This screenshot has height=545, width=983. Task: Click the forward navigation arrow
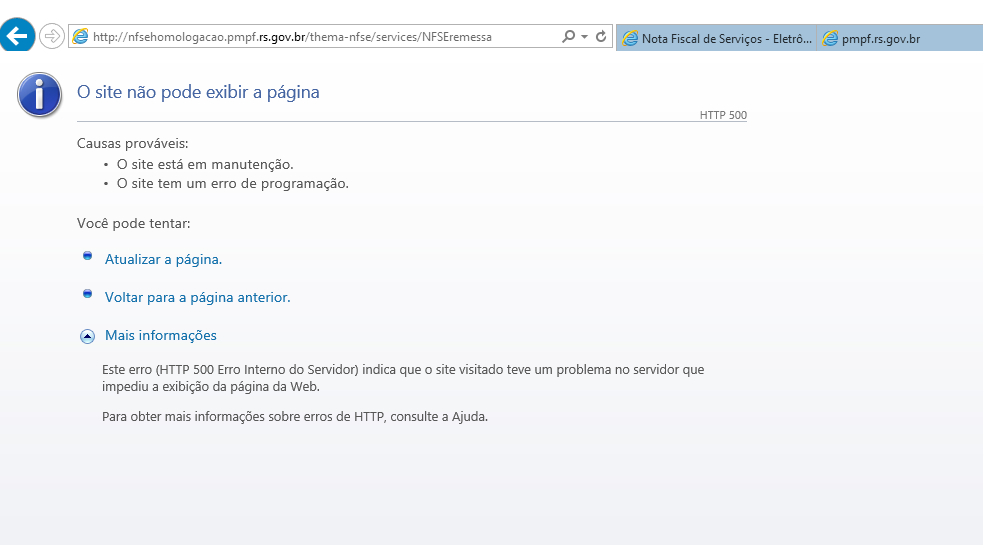point(51,36)
